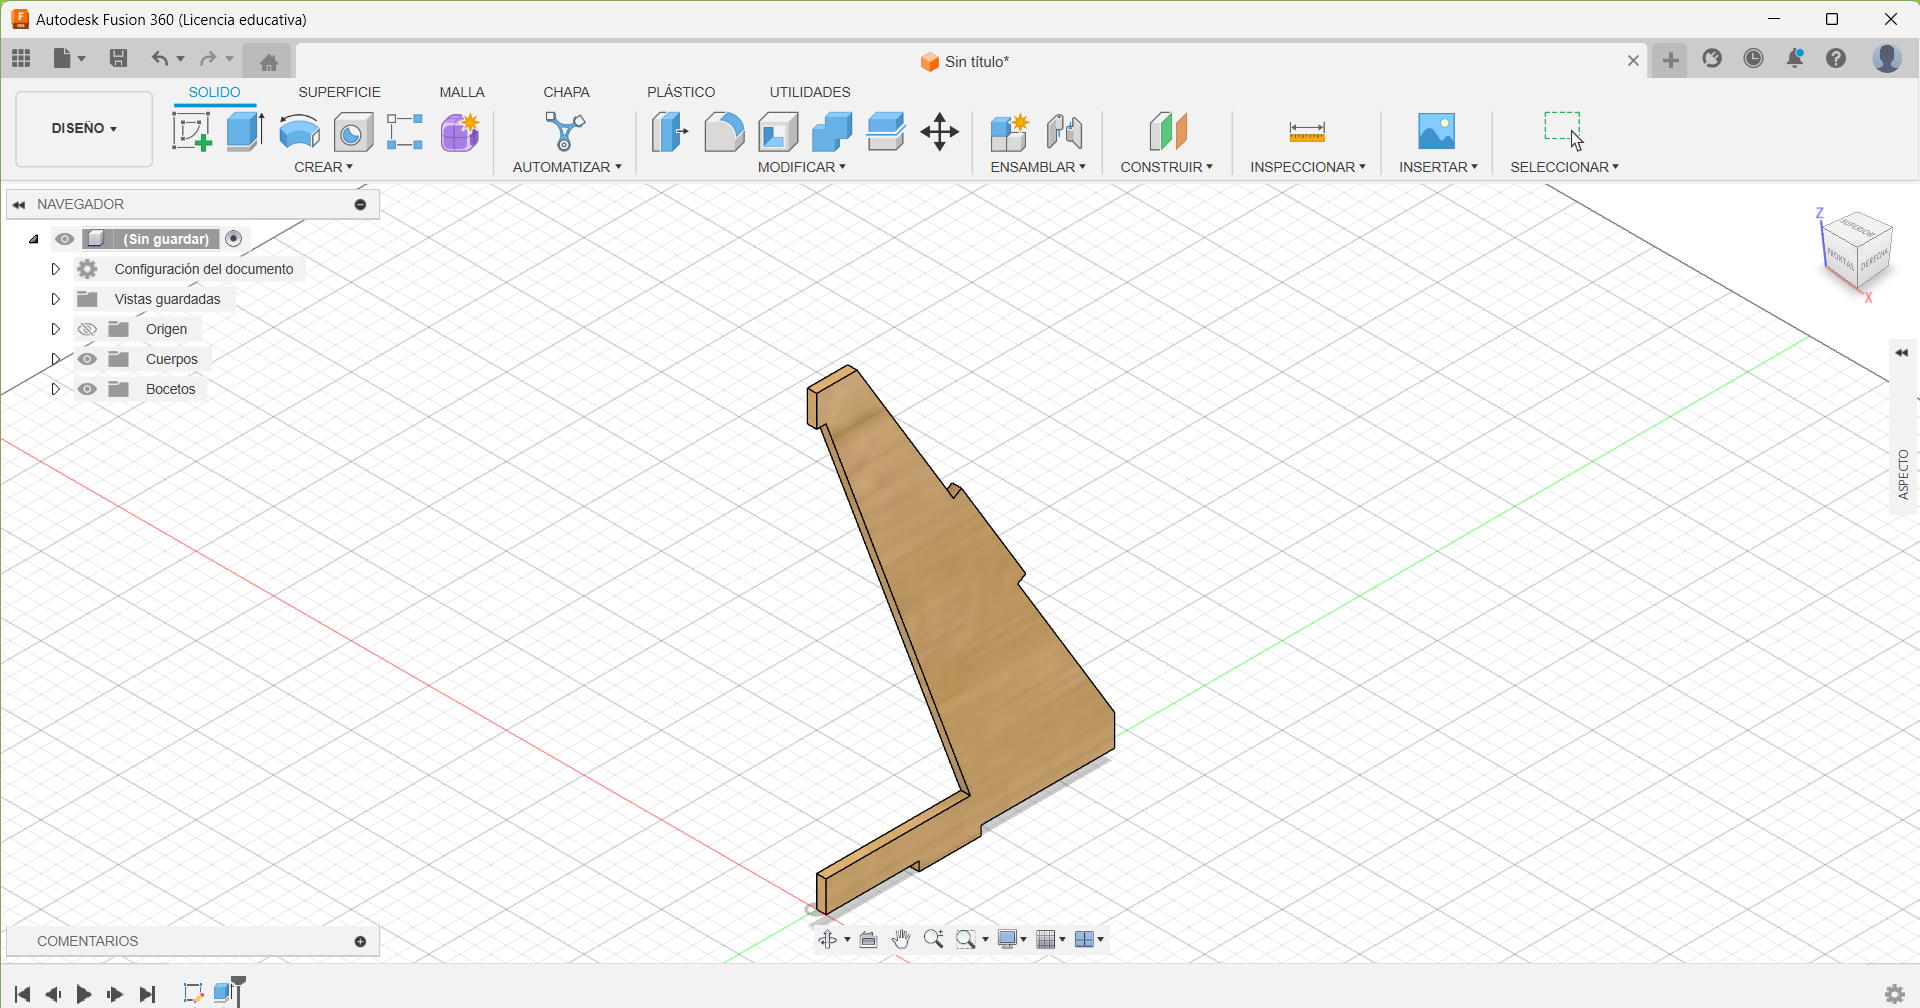Expand the Vistas guardadas node
The height and width of the screenshot is (1008, 1920).
pyautogui.click(x=55, y=299)
